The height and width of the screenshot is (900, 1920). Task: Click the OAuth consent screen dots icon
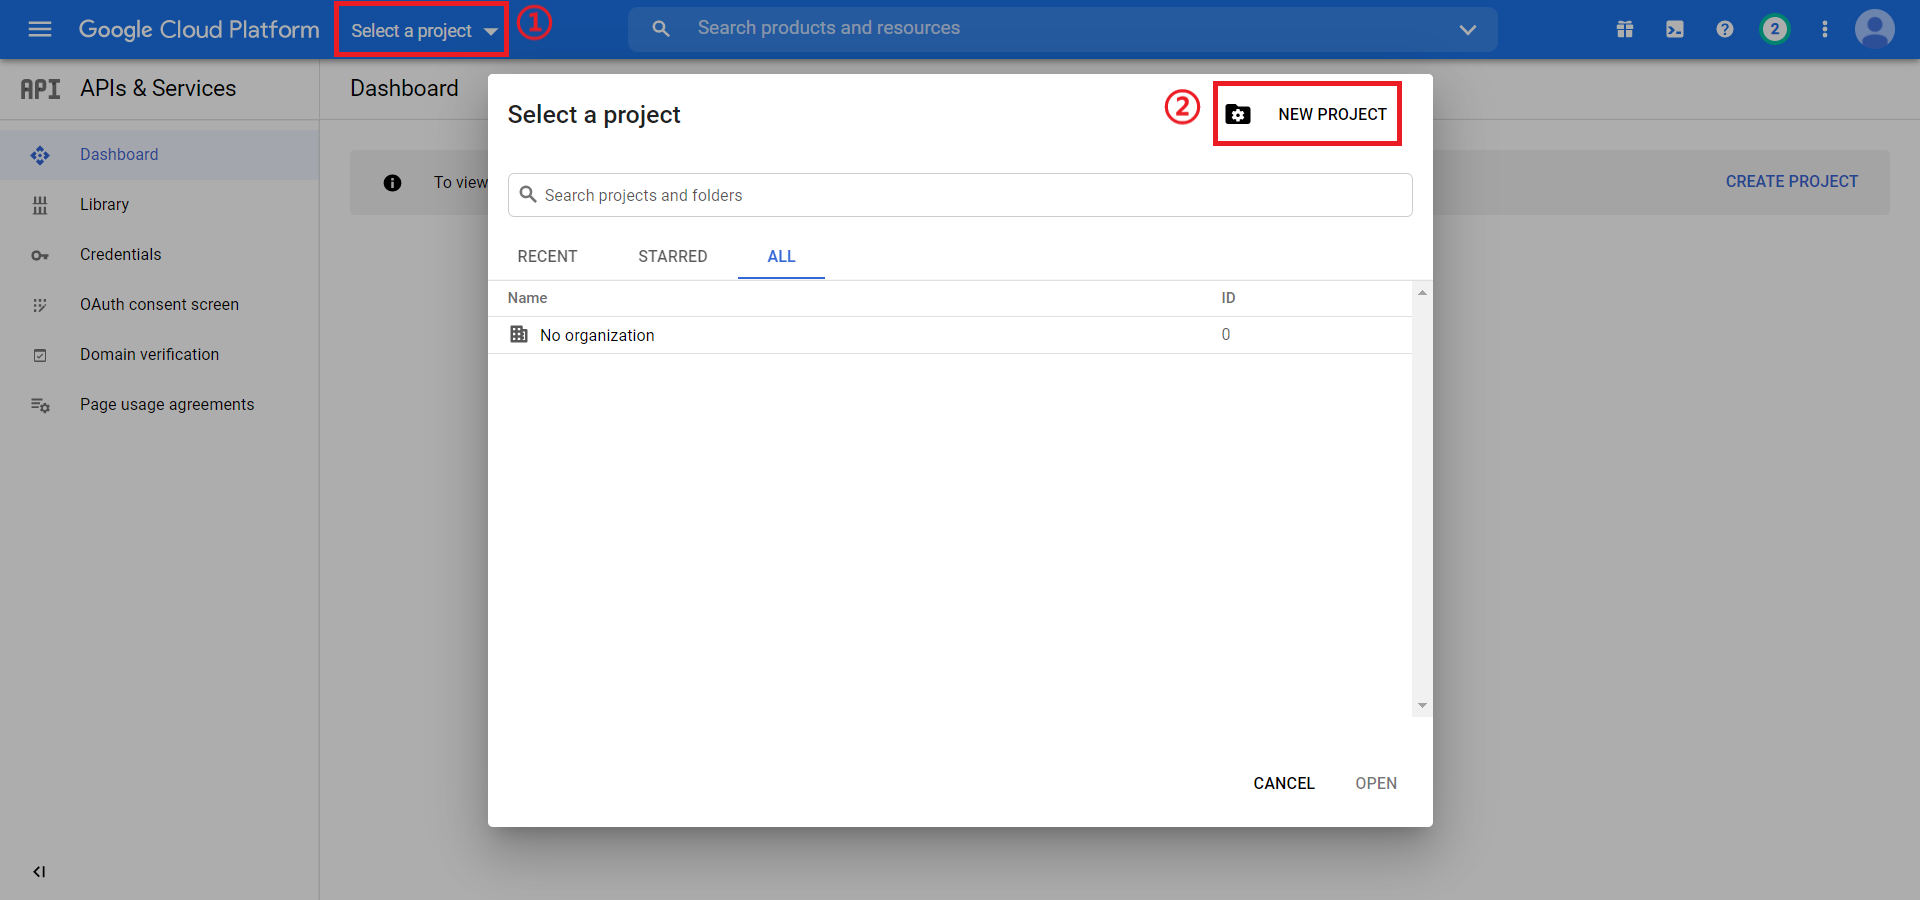click(x=40, y=305)
